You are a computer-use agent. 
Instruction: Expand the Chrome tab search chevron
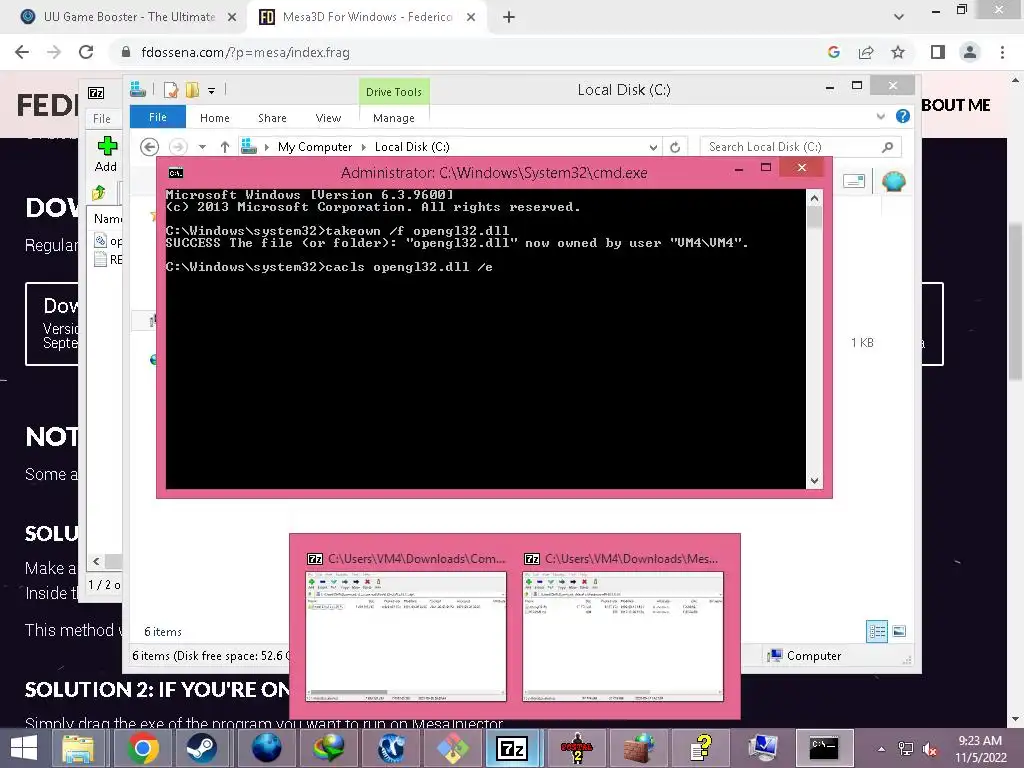[899, 17]
